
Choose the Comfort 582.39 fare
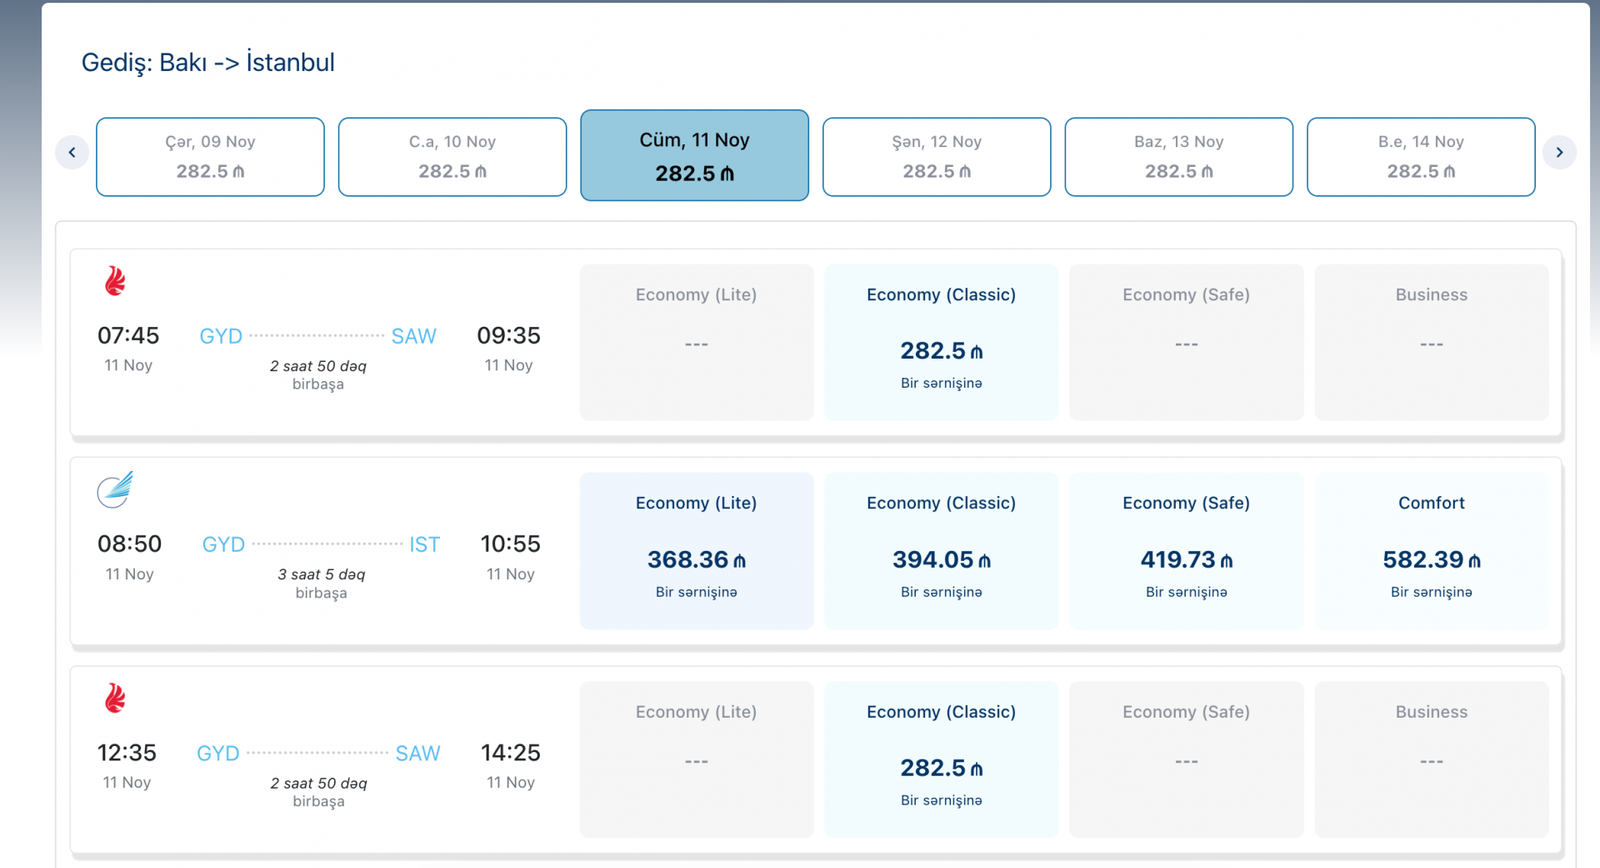click(1431, 551)
